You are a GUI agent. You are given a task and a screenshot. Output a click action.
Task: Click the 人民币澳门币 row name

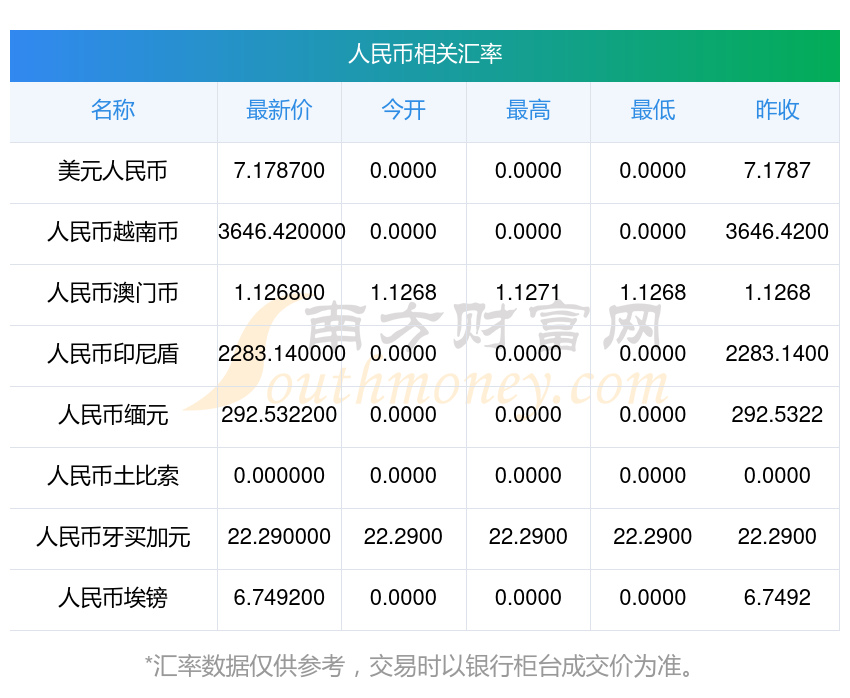click(113, 293)
